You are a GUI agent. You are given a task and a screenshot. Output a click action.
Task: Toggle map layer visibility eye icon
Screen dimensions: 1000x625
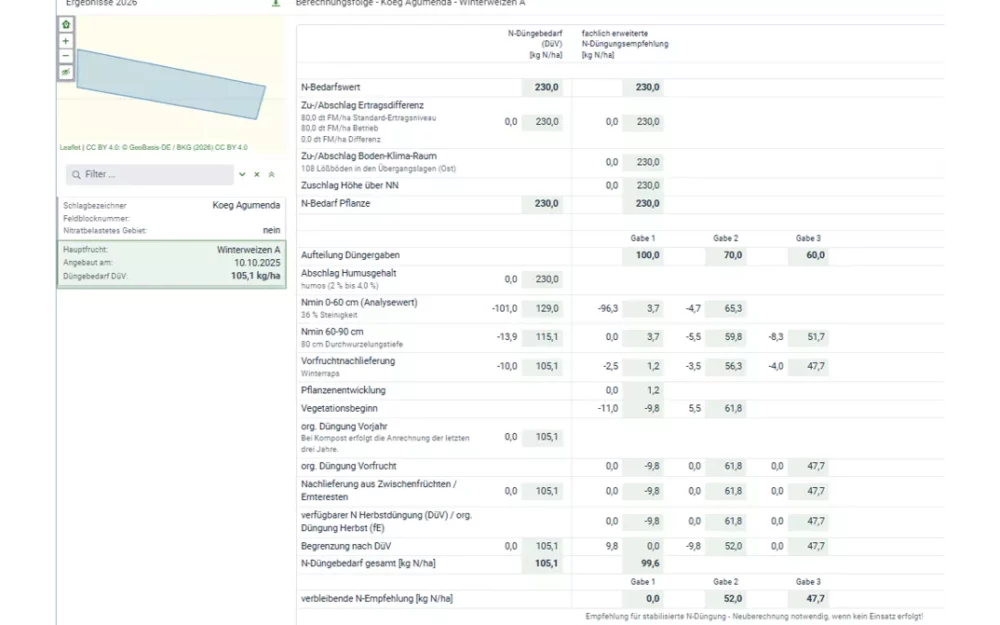coord(66,72)
